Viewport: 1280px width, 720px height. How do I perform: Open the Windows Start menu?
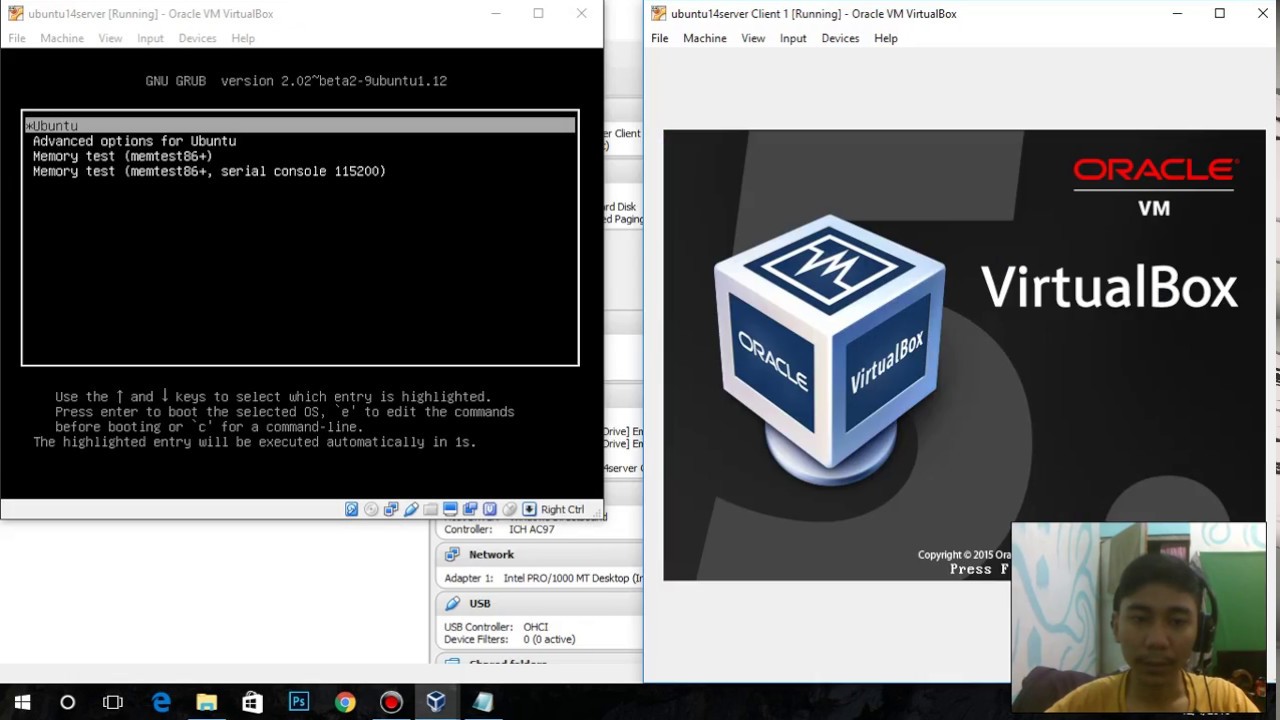pos(22,702)
